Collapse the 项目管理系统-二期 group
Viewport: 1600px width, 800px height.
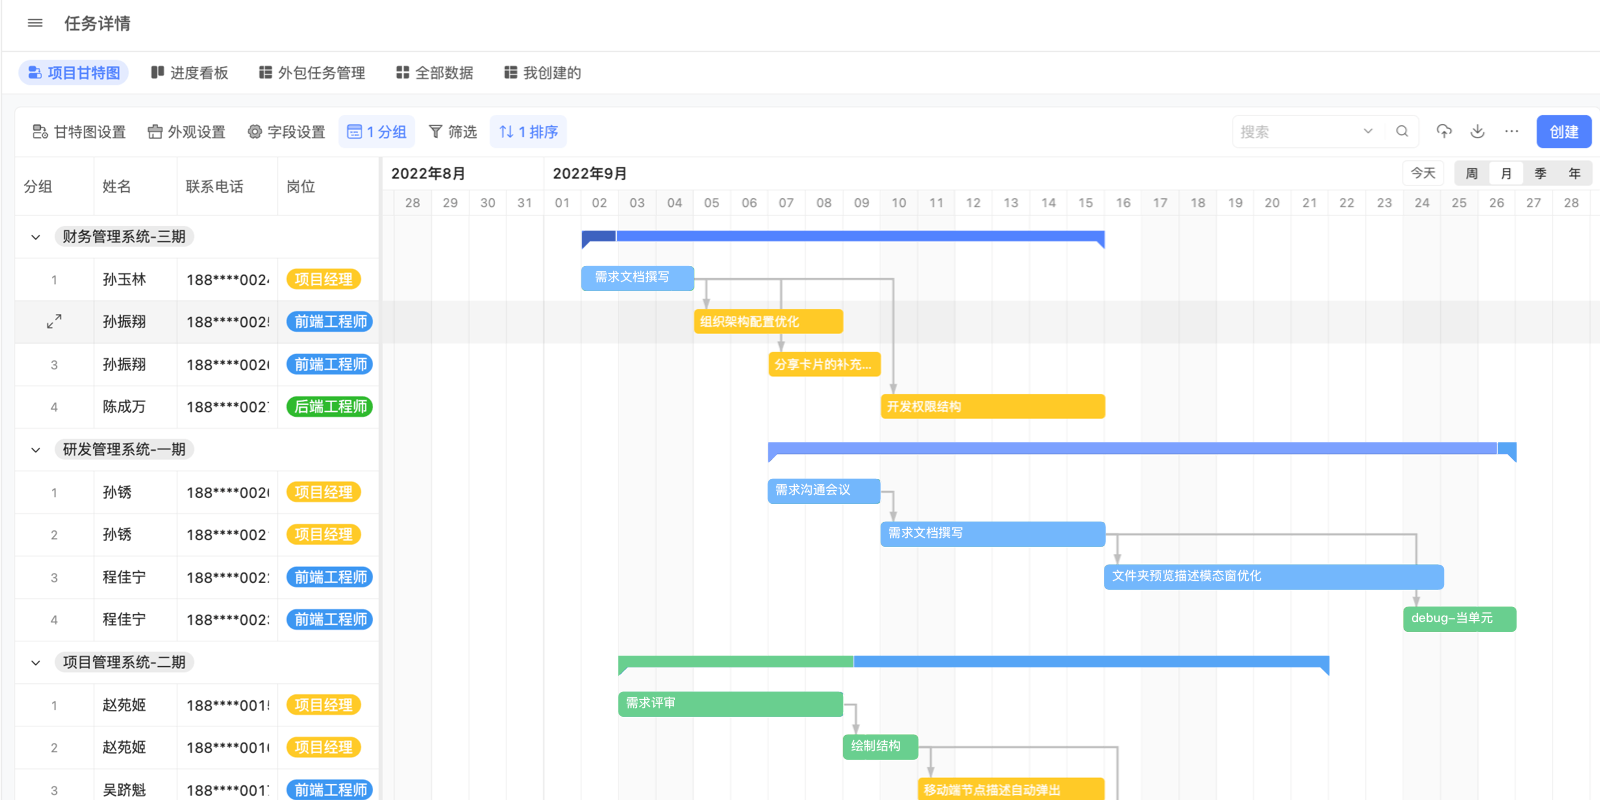(x=36, y=663)
